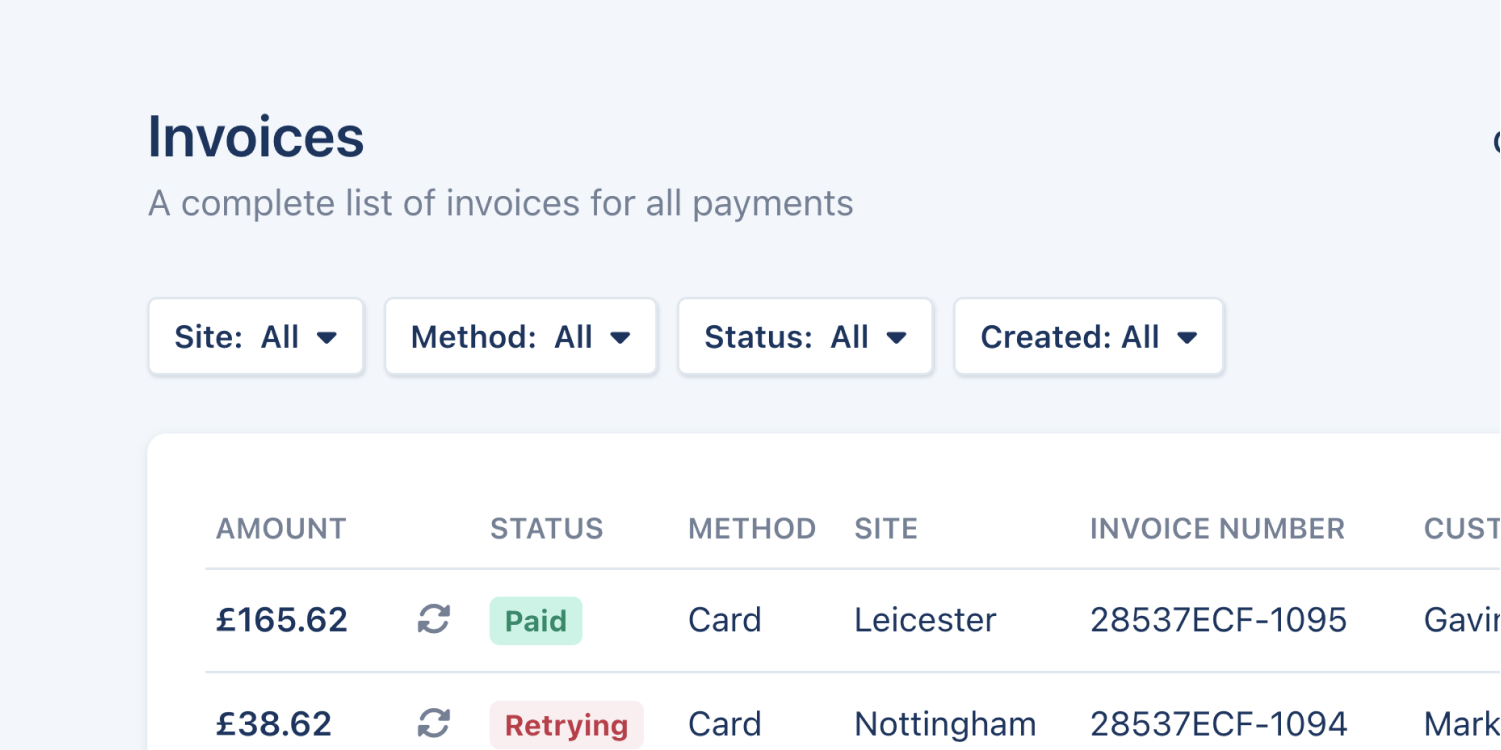Select the Nottingham site entry

pos(944,724)
